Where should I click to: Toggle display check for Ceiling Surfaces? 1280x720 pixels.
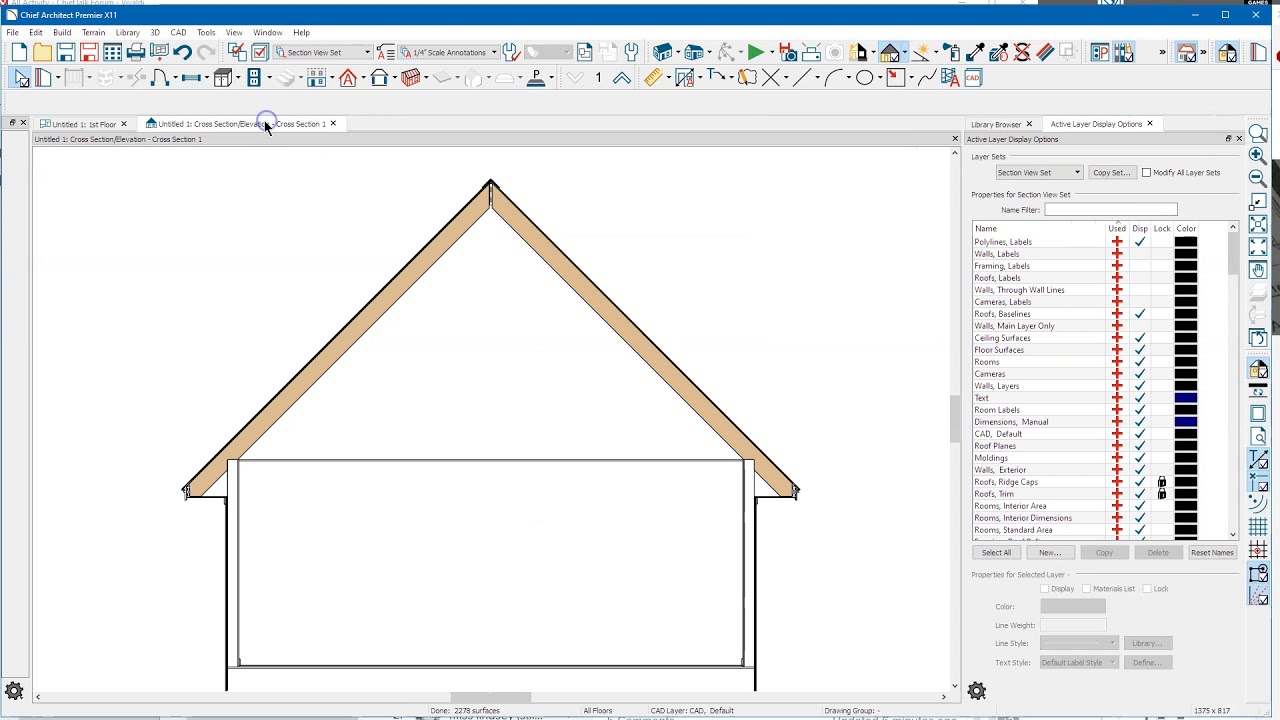coord(1139,338)
